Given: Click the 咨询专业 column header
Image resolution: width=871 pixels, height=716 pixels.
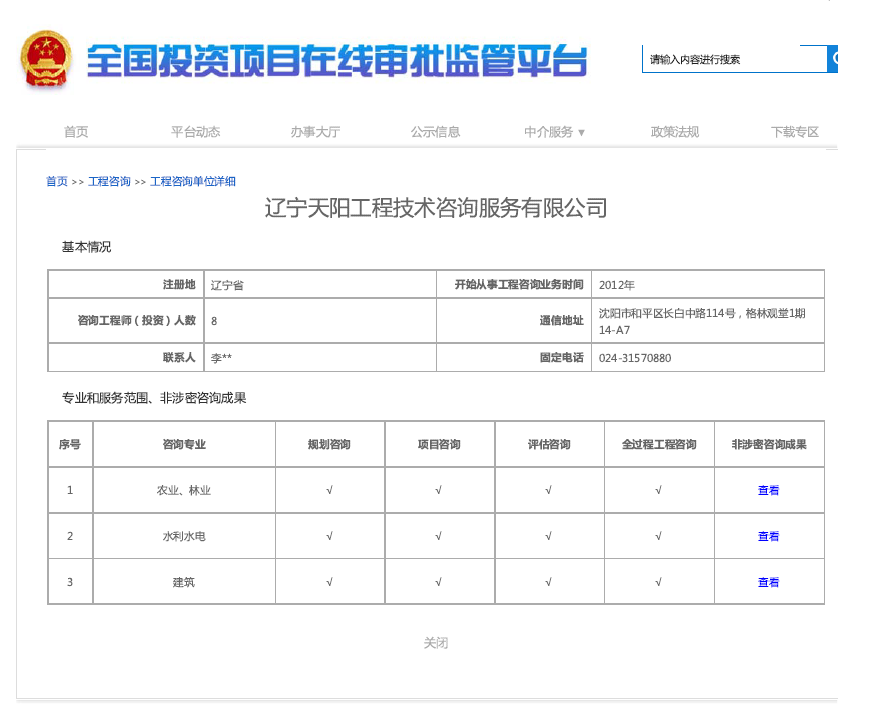Looking at the screenshot, I should coord(184,444).
